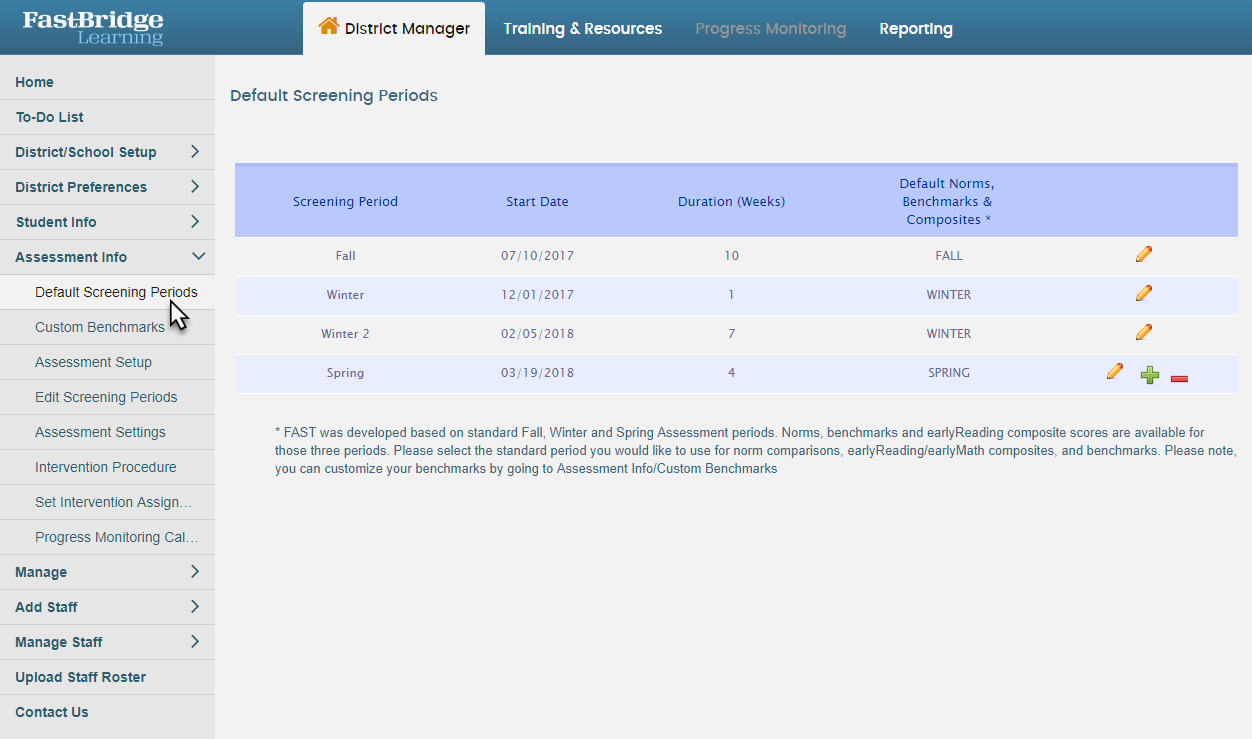1252x739 pixels.
Task: Edit the Fall screening period pencil icon
Action: (1144, 254)
